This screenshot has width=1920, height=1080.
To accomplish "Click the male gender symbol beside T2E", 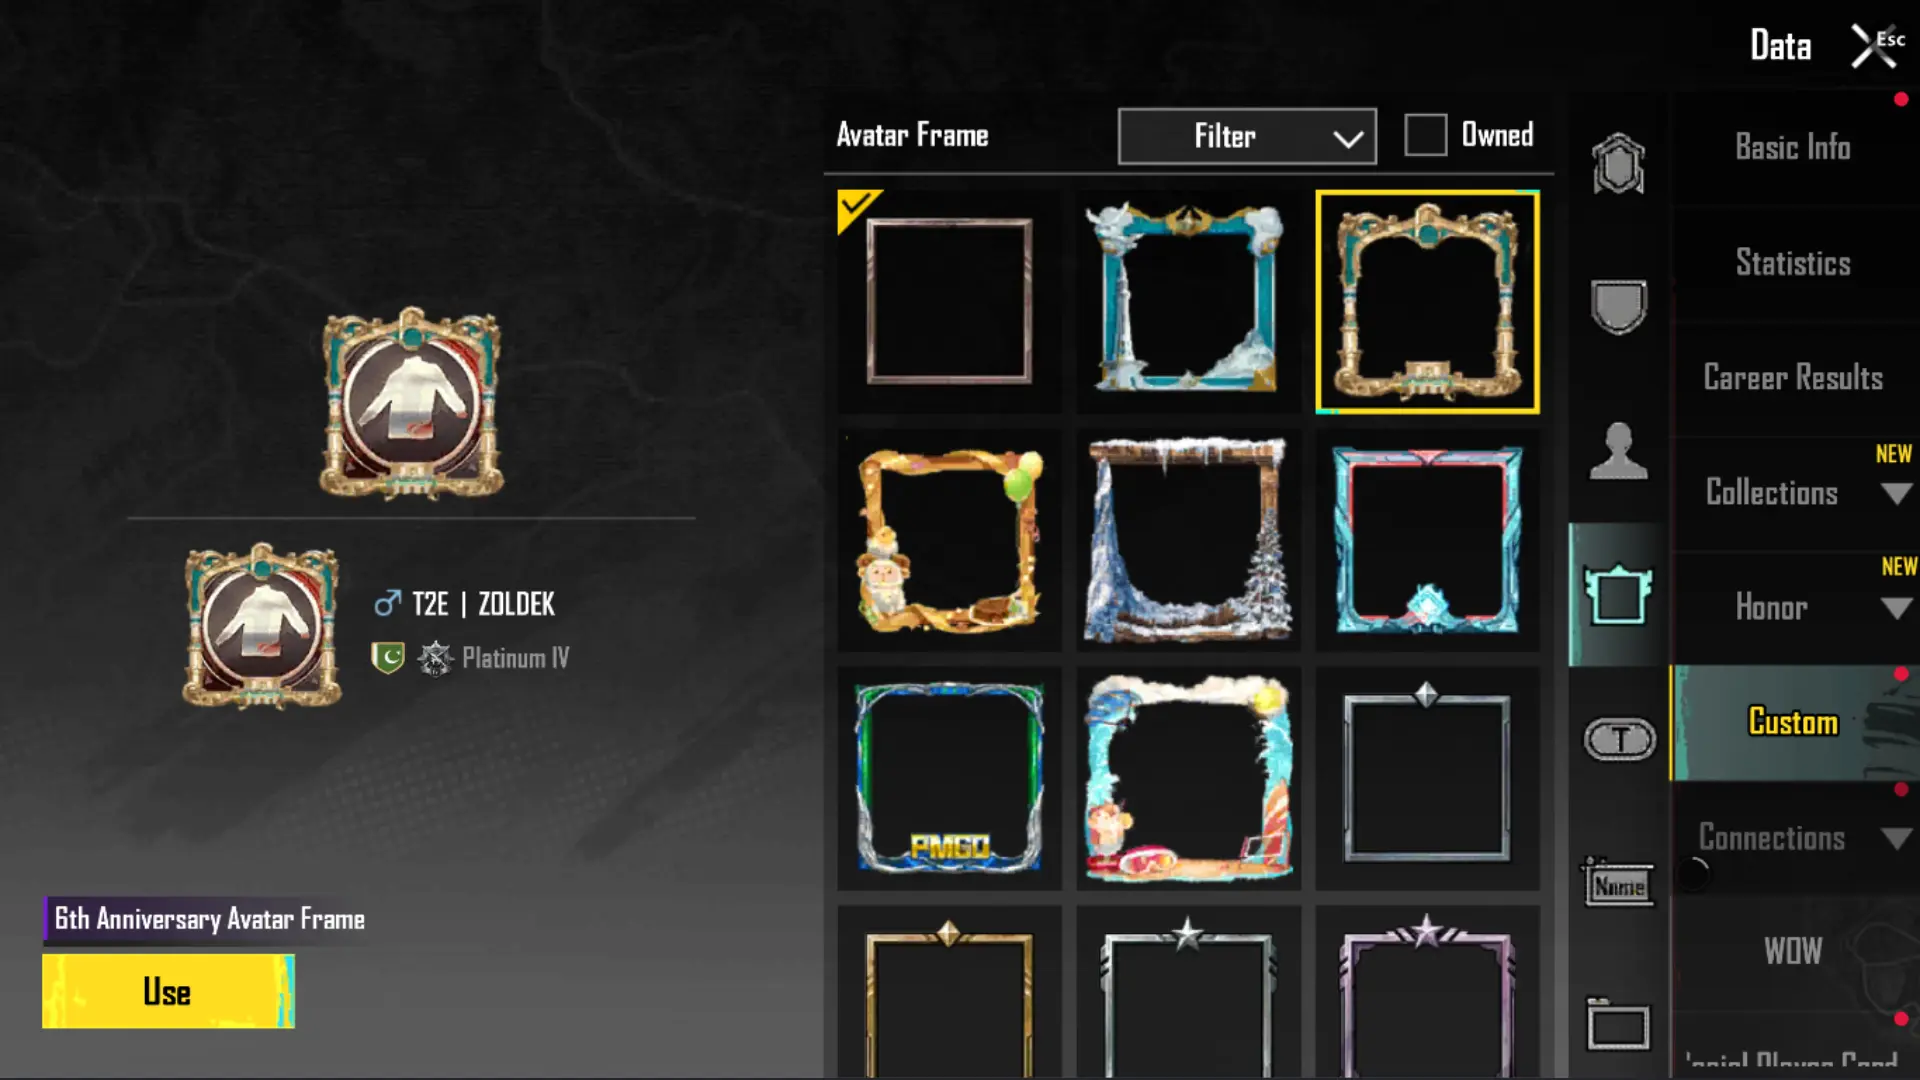I will click(x=387, y=603).
